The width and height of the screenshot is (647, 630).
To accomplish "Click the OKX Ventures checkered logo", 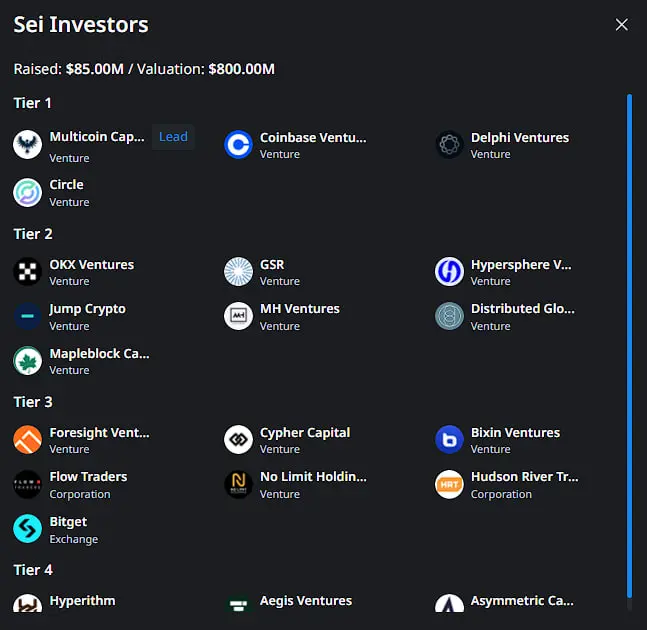I will (x=27, y=271).
